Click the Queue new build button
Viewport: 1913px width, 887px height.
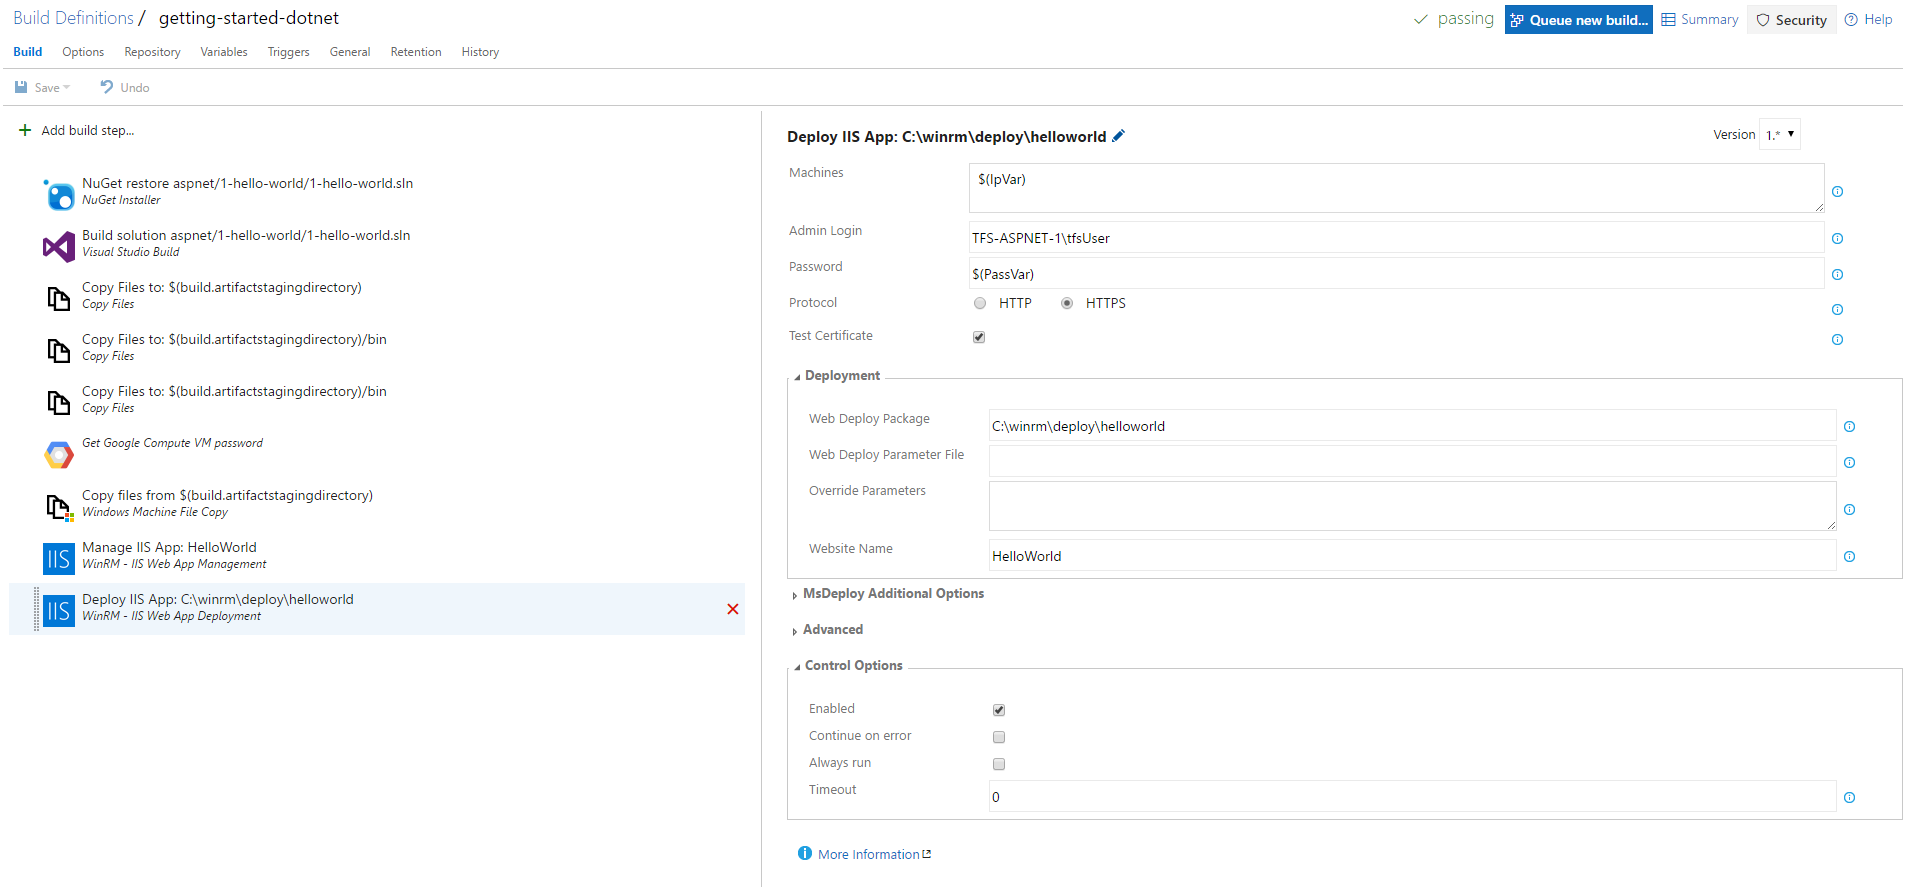point(1578,20)
